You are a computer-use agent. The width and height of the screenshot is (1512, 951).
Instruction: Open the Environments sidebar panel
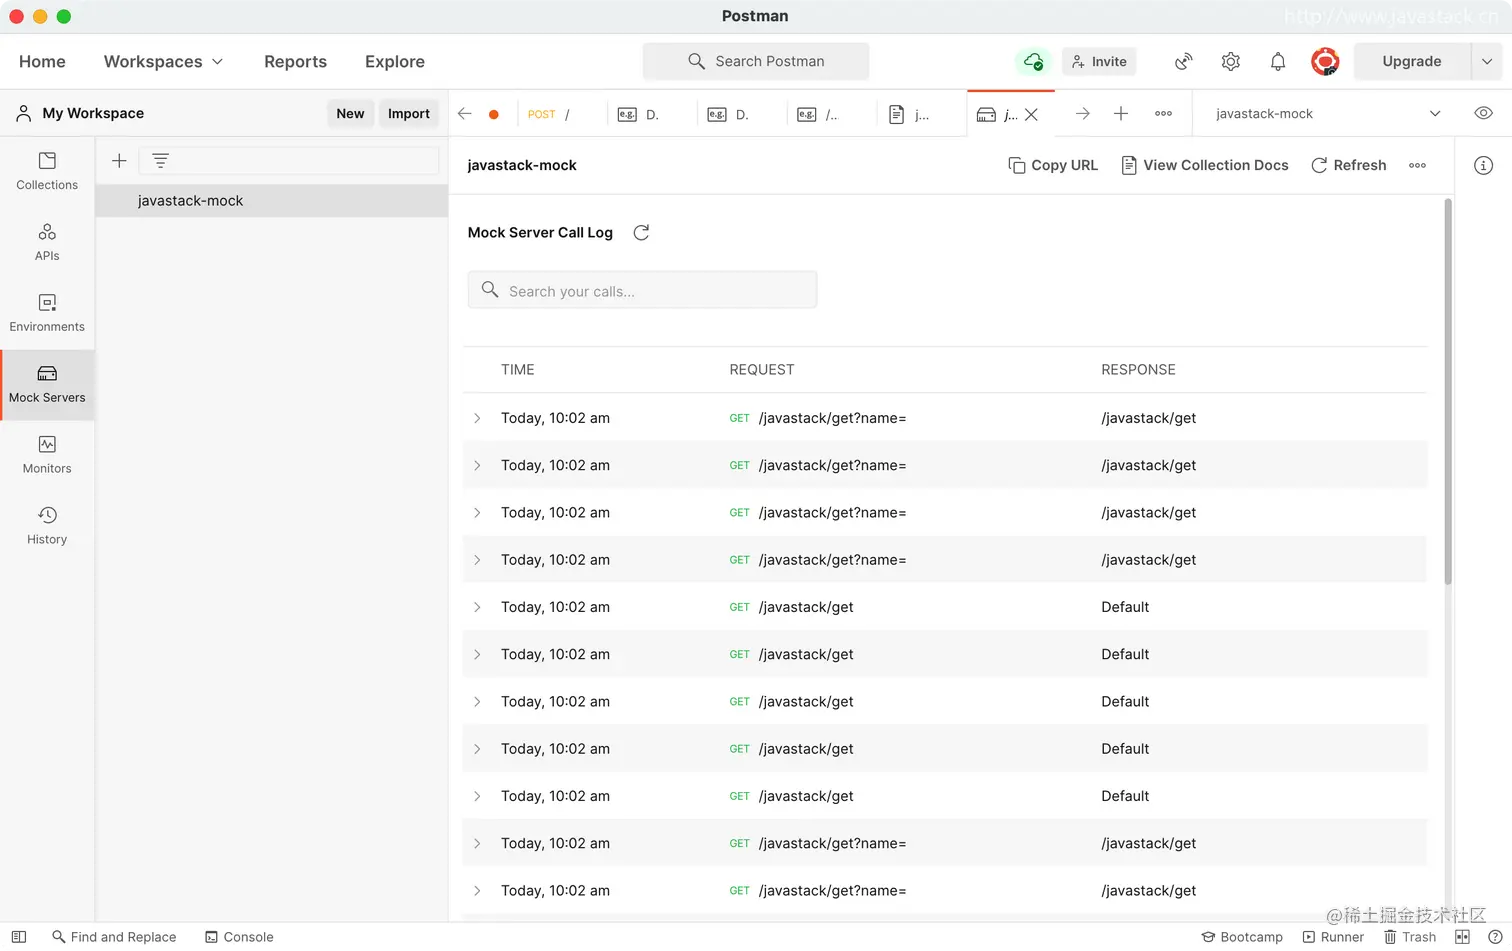pyautogui.click(x=47, y=313)
